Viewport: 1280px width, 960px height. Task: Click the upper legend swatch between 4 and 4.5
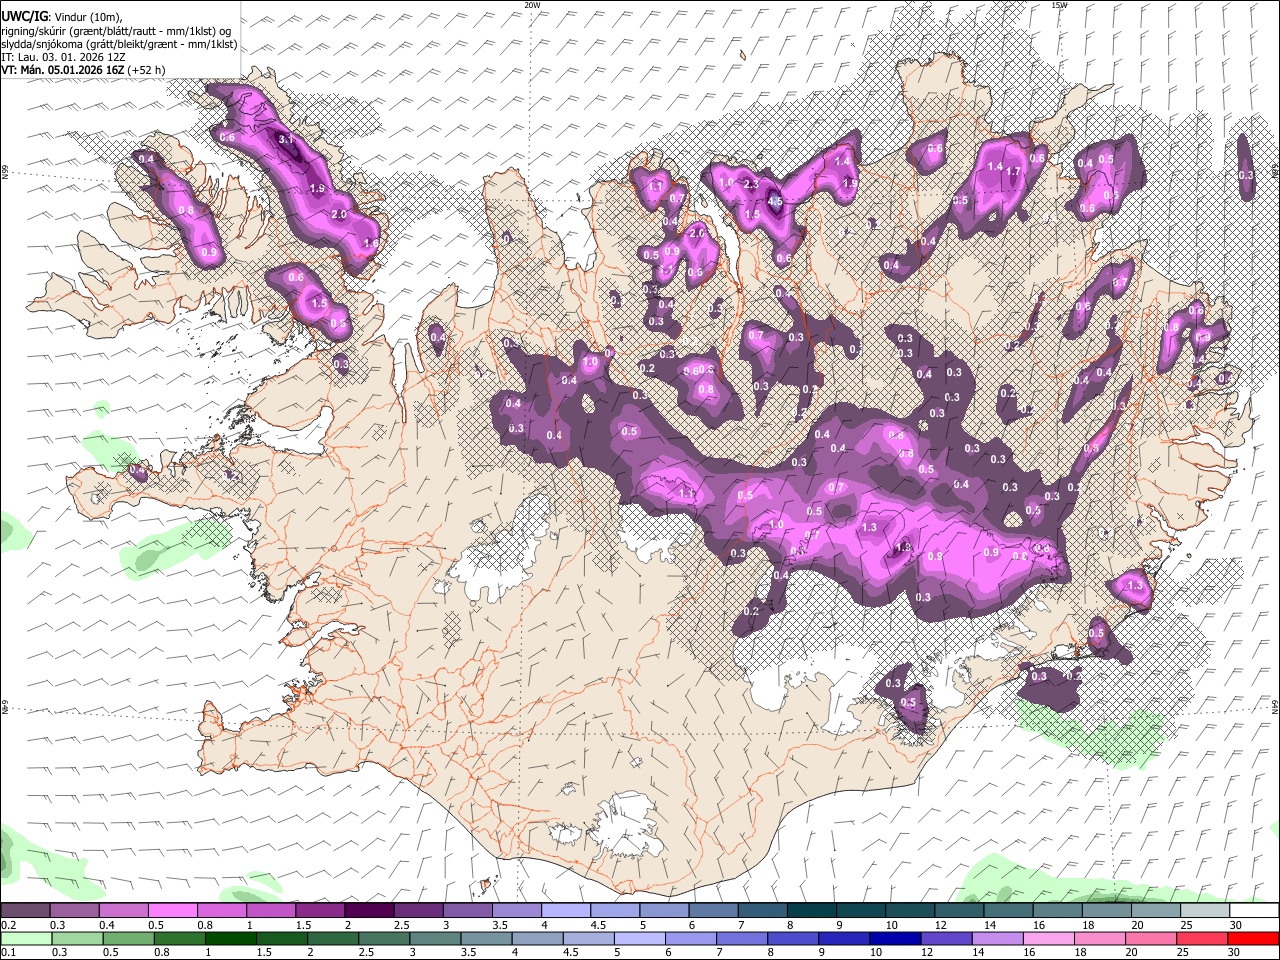click(x=564, y=911)
